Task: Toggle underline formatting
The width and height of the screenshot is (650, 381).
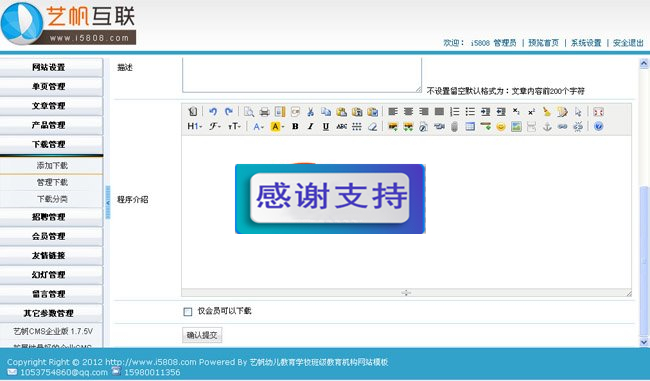Action: point(326,126)
